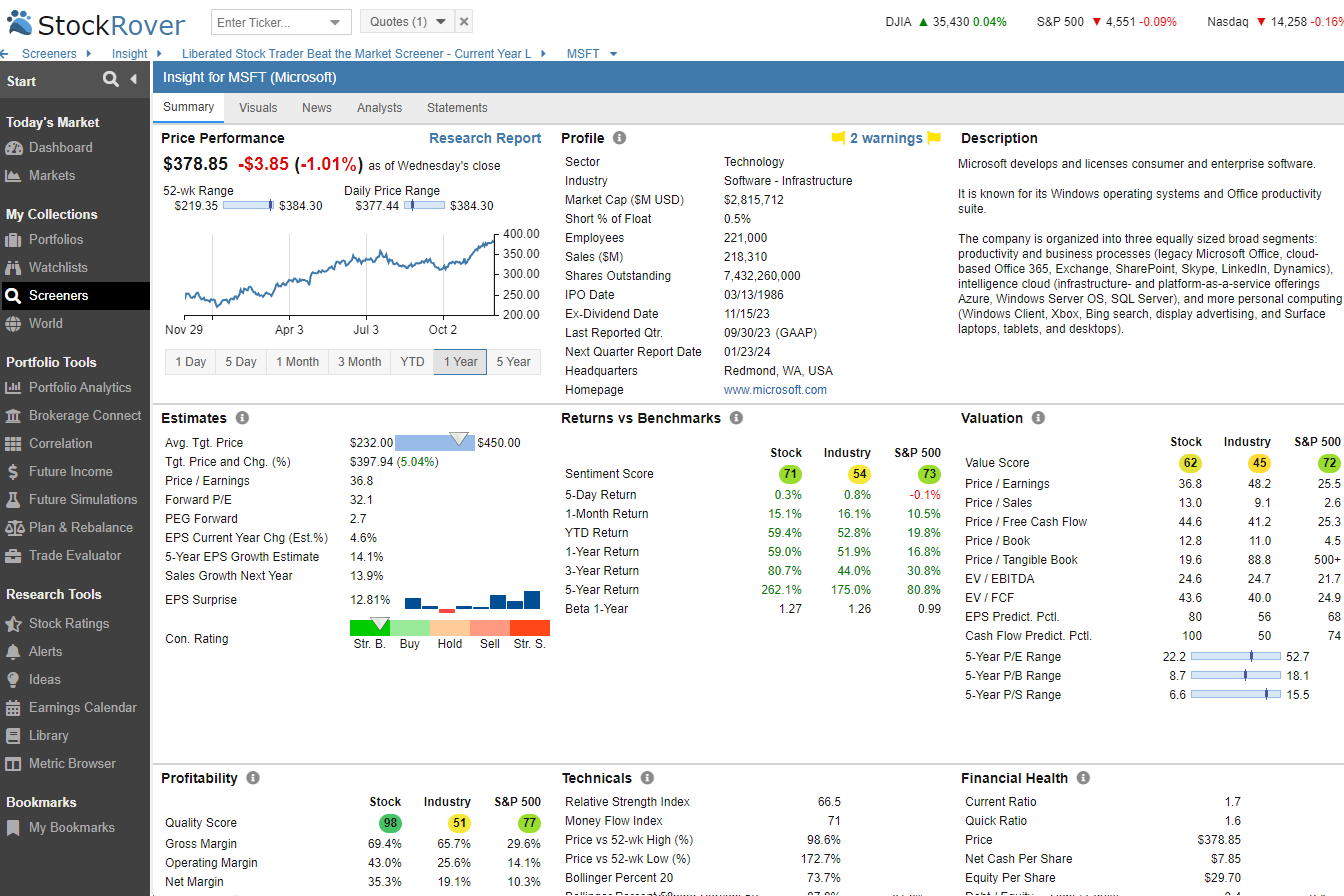Switch to the Visuals tab
The image size is (1344, 896).
click(257, 107)
